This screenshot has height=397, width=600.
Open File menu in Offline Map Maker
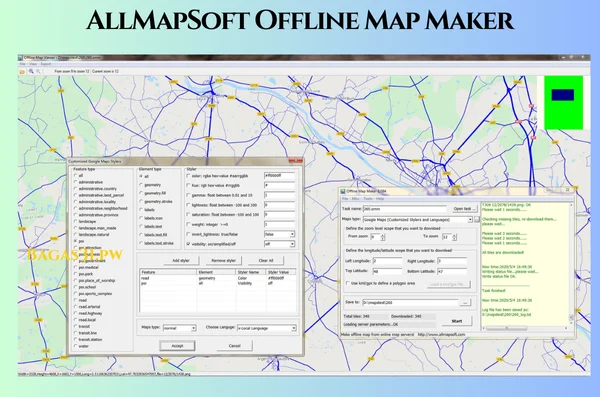click(x=345, y=199)
